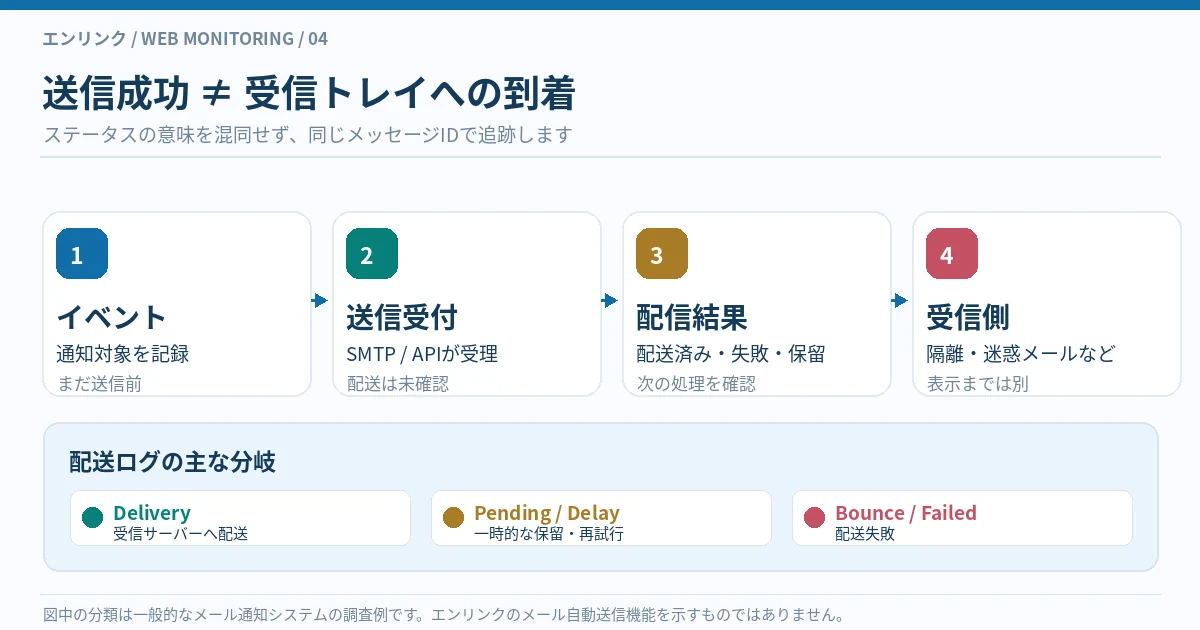Click the text 受信サーバーへ配送
Viewport: 1200px width, 630px height.
coord(181,534)
